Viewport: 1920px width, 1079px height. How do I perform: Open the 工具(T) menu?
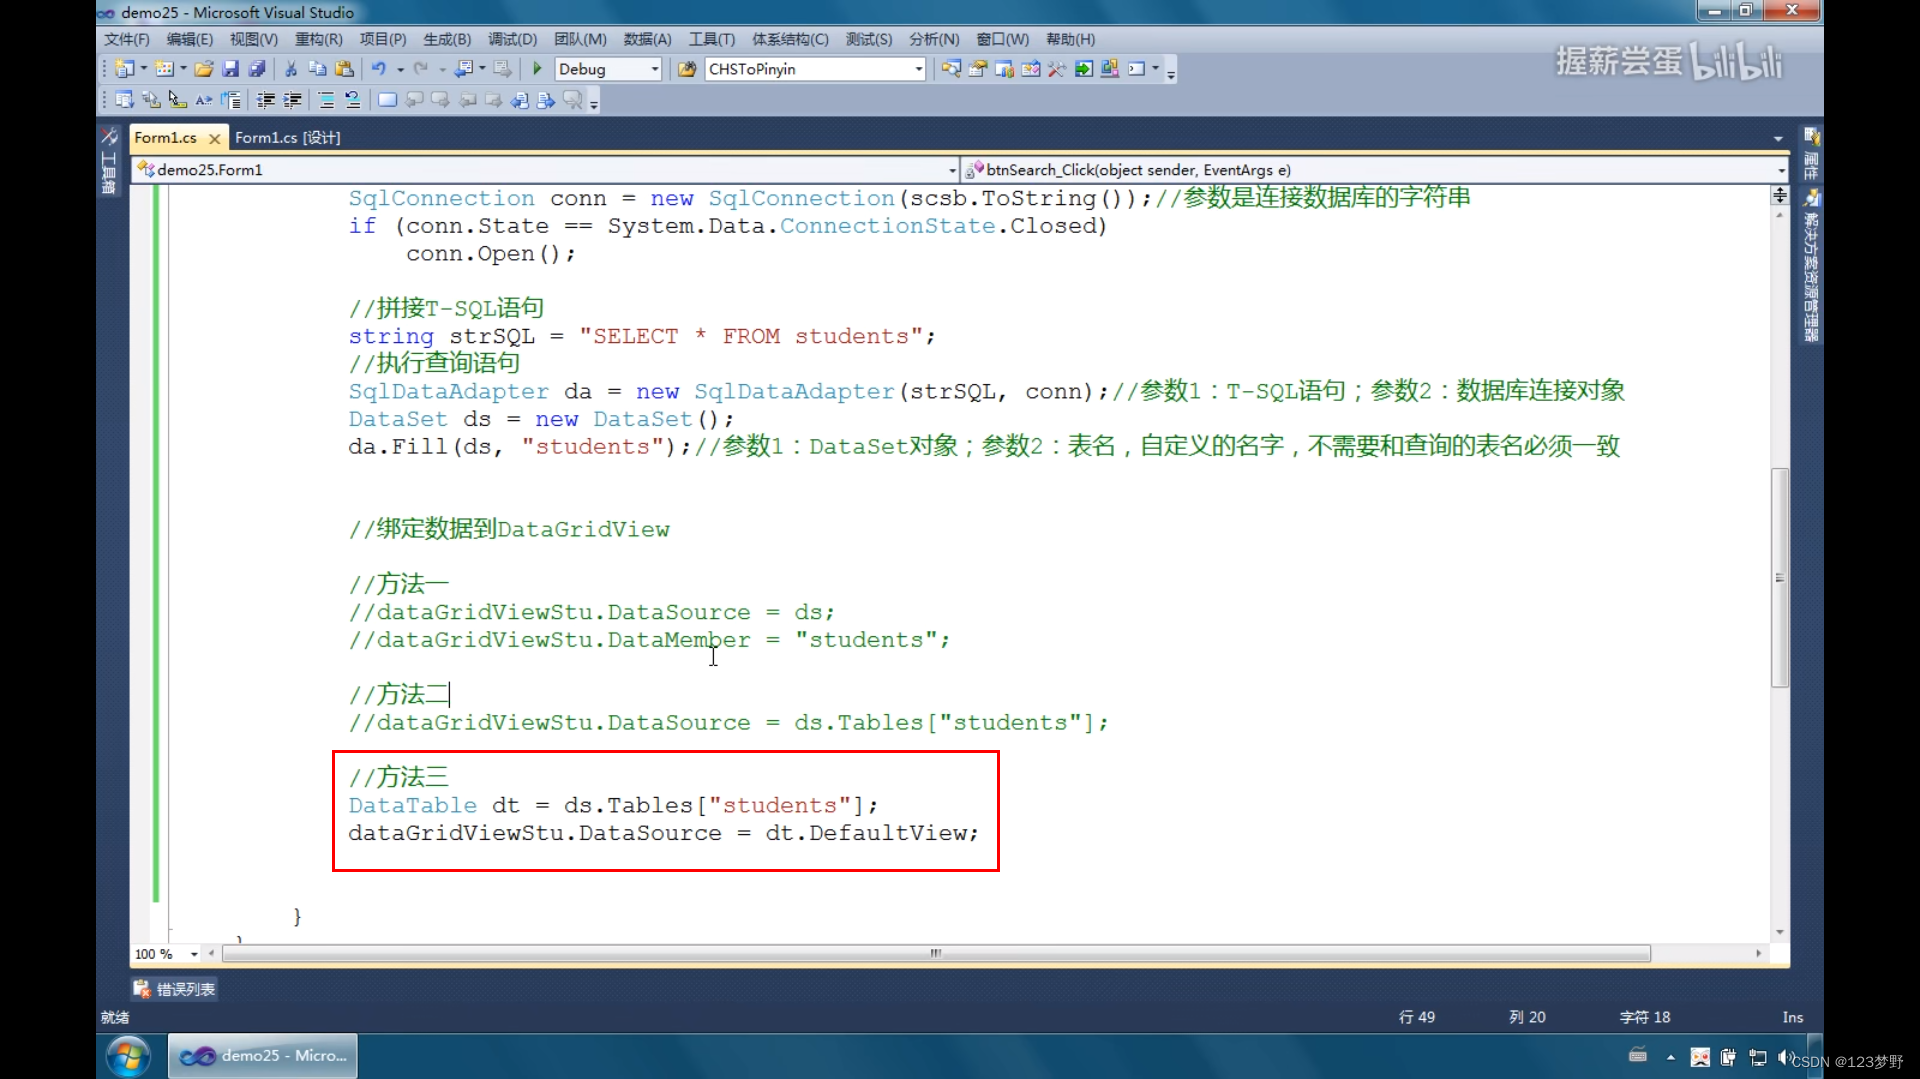[x=711, y=39]
